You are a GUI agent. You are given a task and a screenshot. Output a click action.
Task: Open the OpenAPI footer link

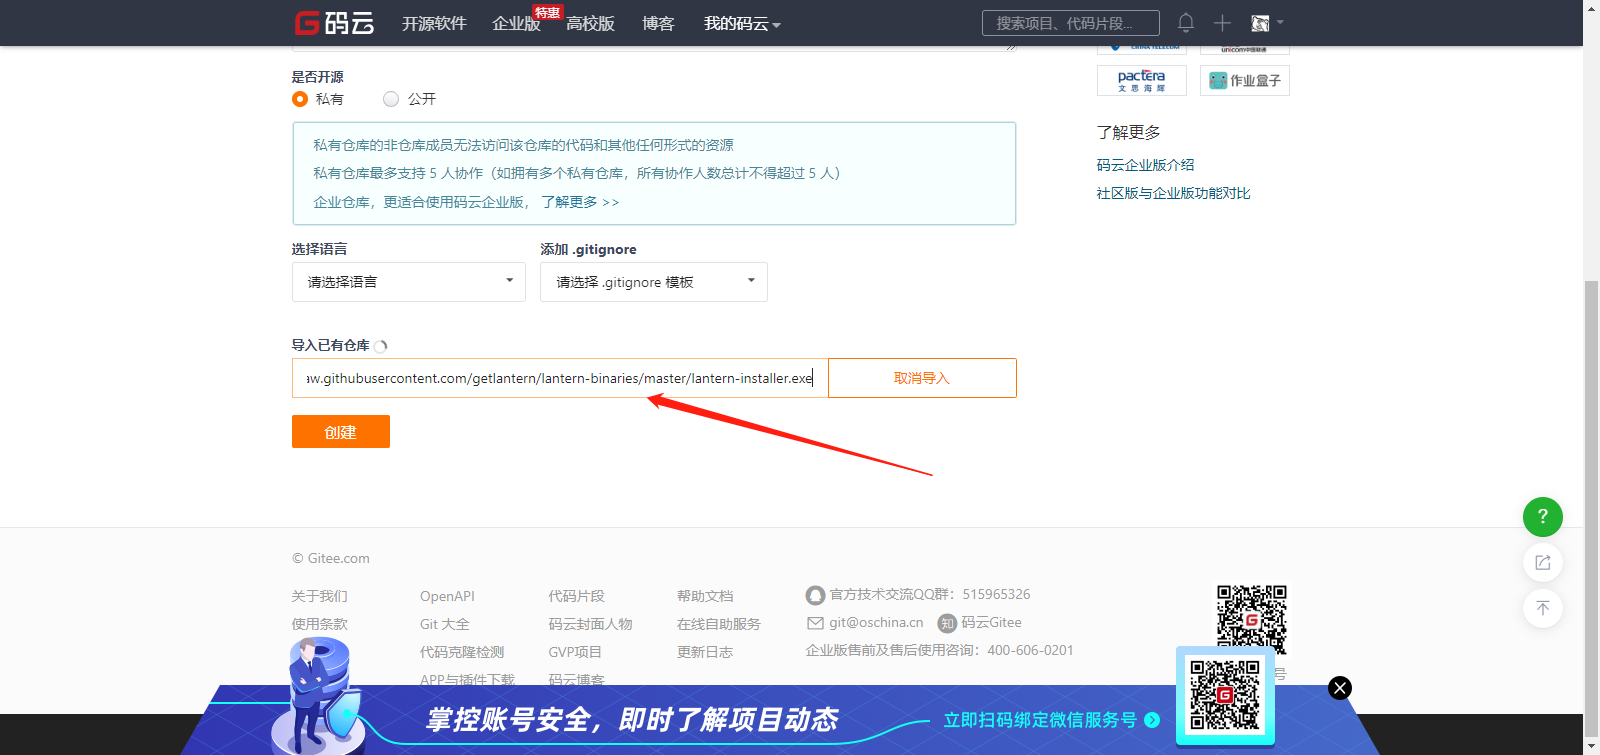click(447, 596)
